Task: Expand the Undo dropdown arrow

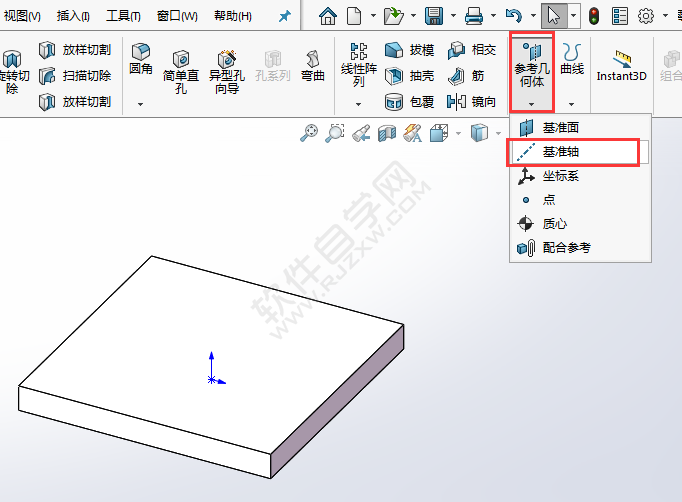Action: pos(533,16)
